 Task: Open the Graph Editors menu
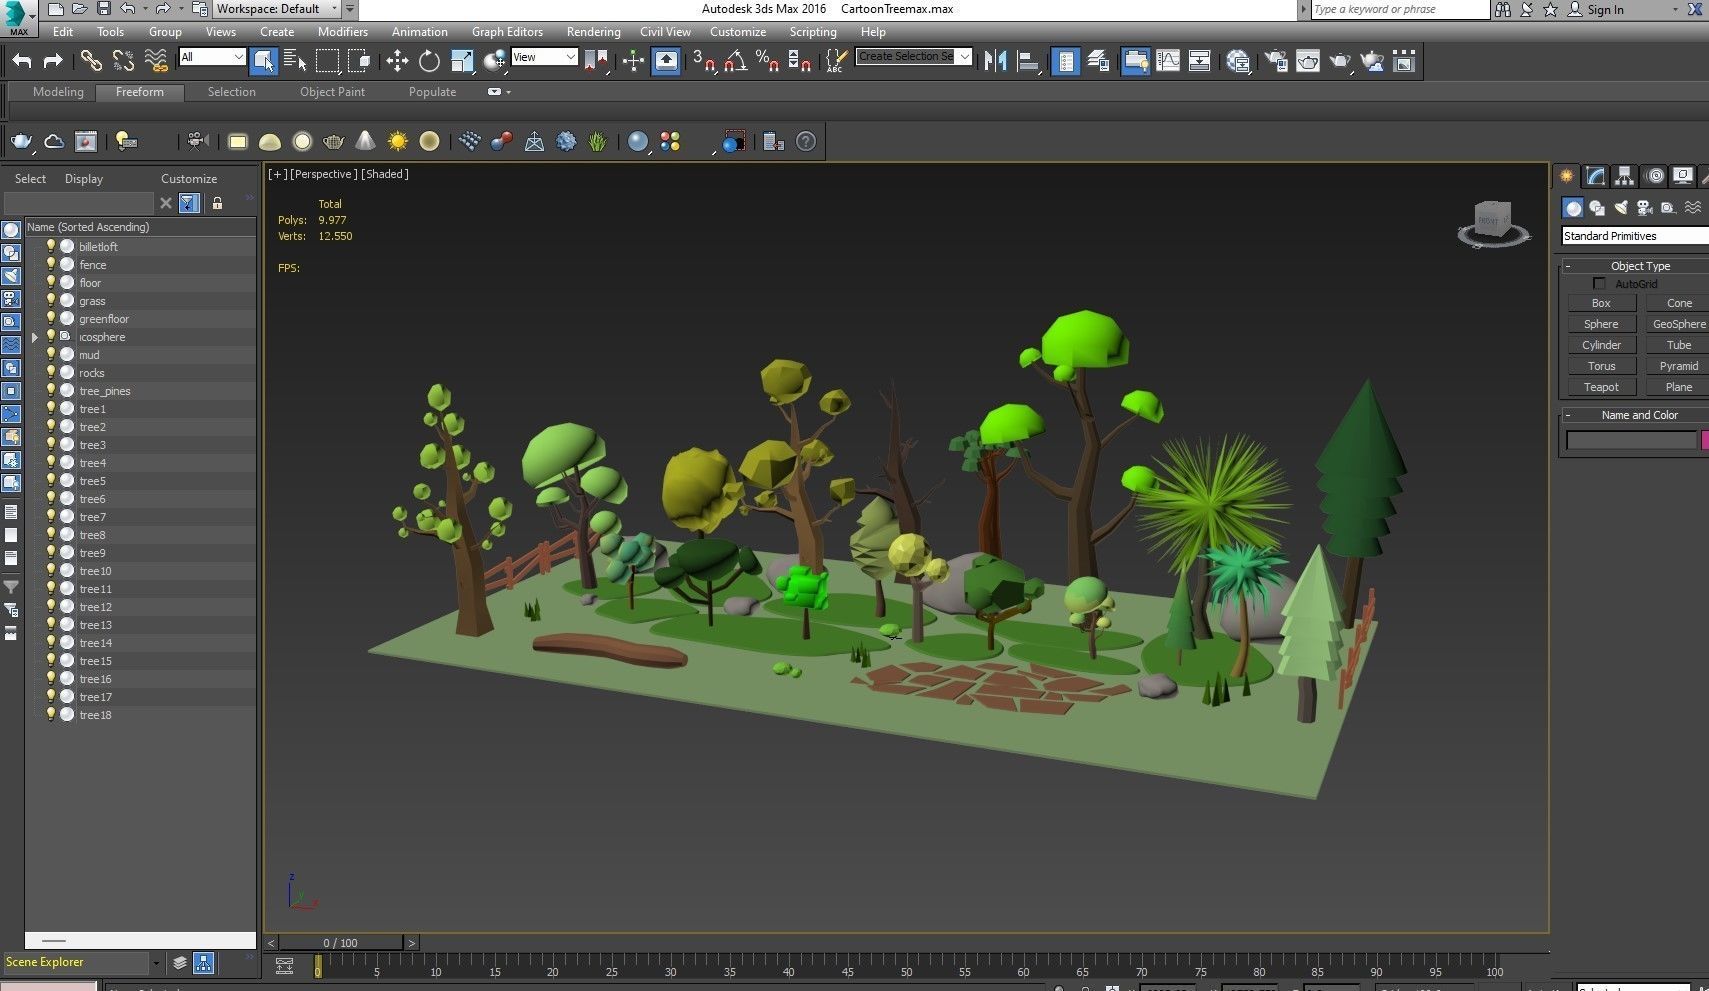tap(507, 32)
